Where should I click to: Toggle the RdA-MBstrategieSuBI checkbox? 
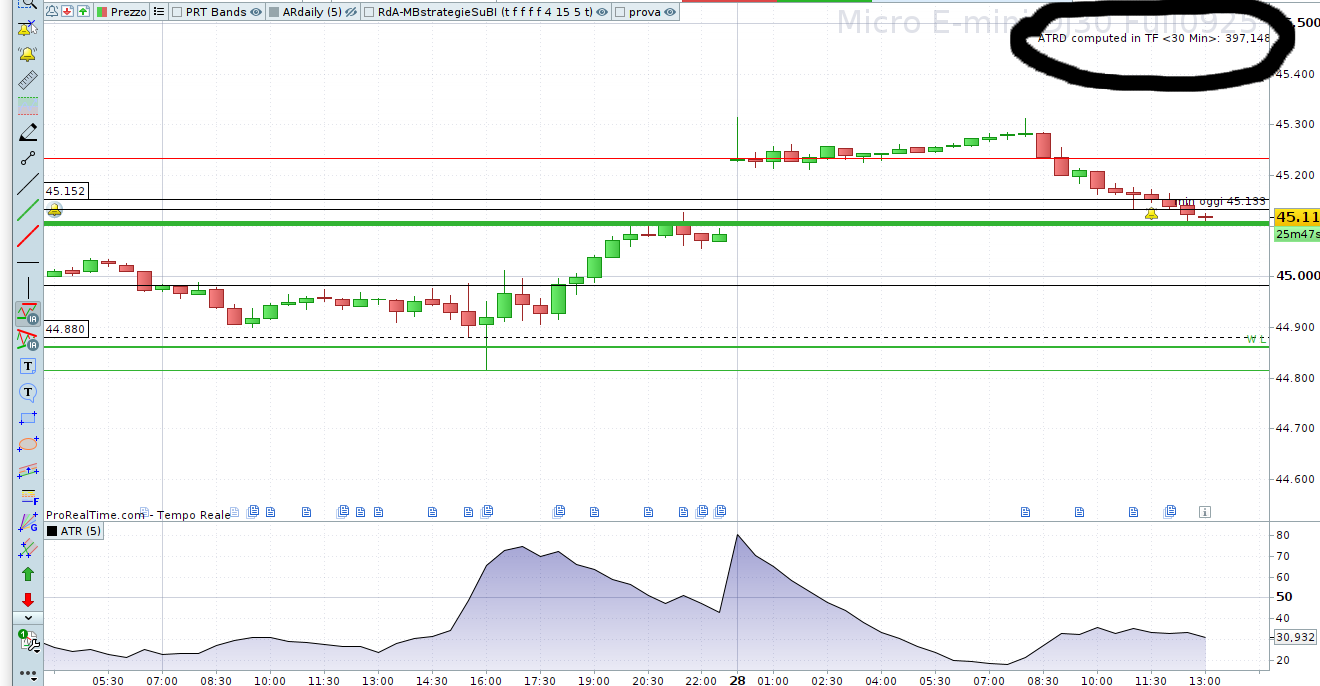point(370,13)
